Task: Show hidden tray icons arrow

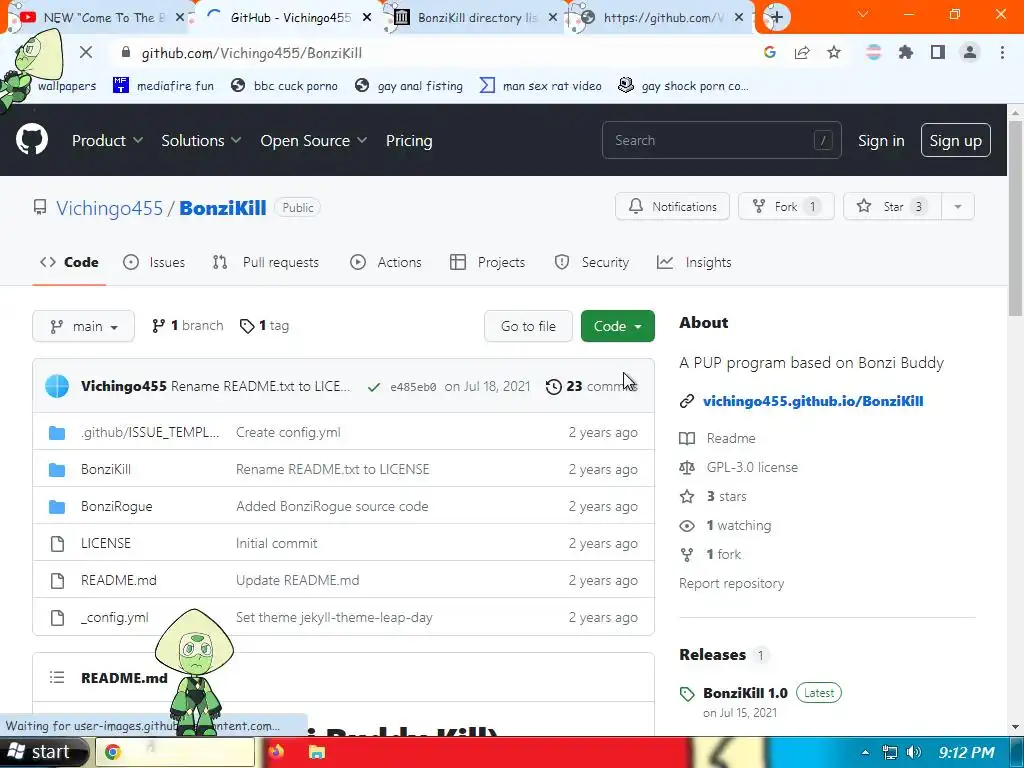Action: click(x=865, y=752)
